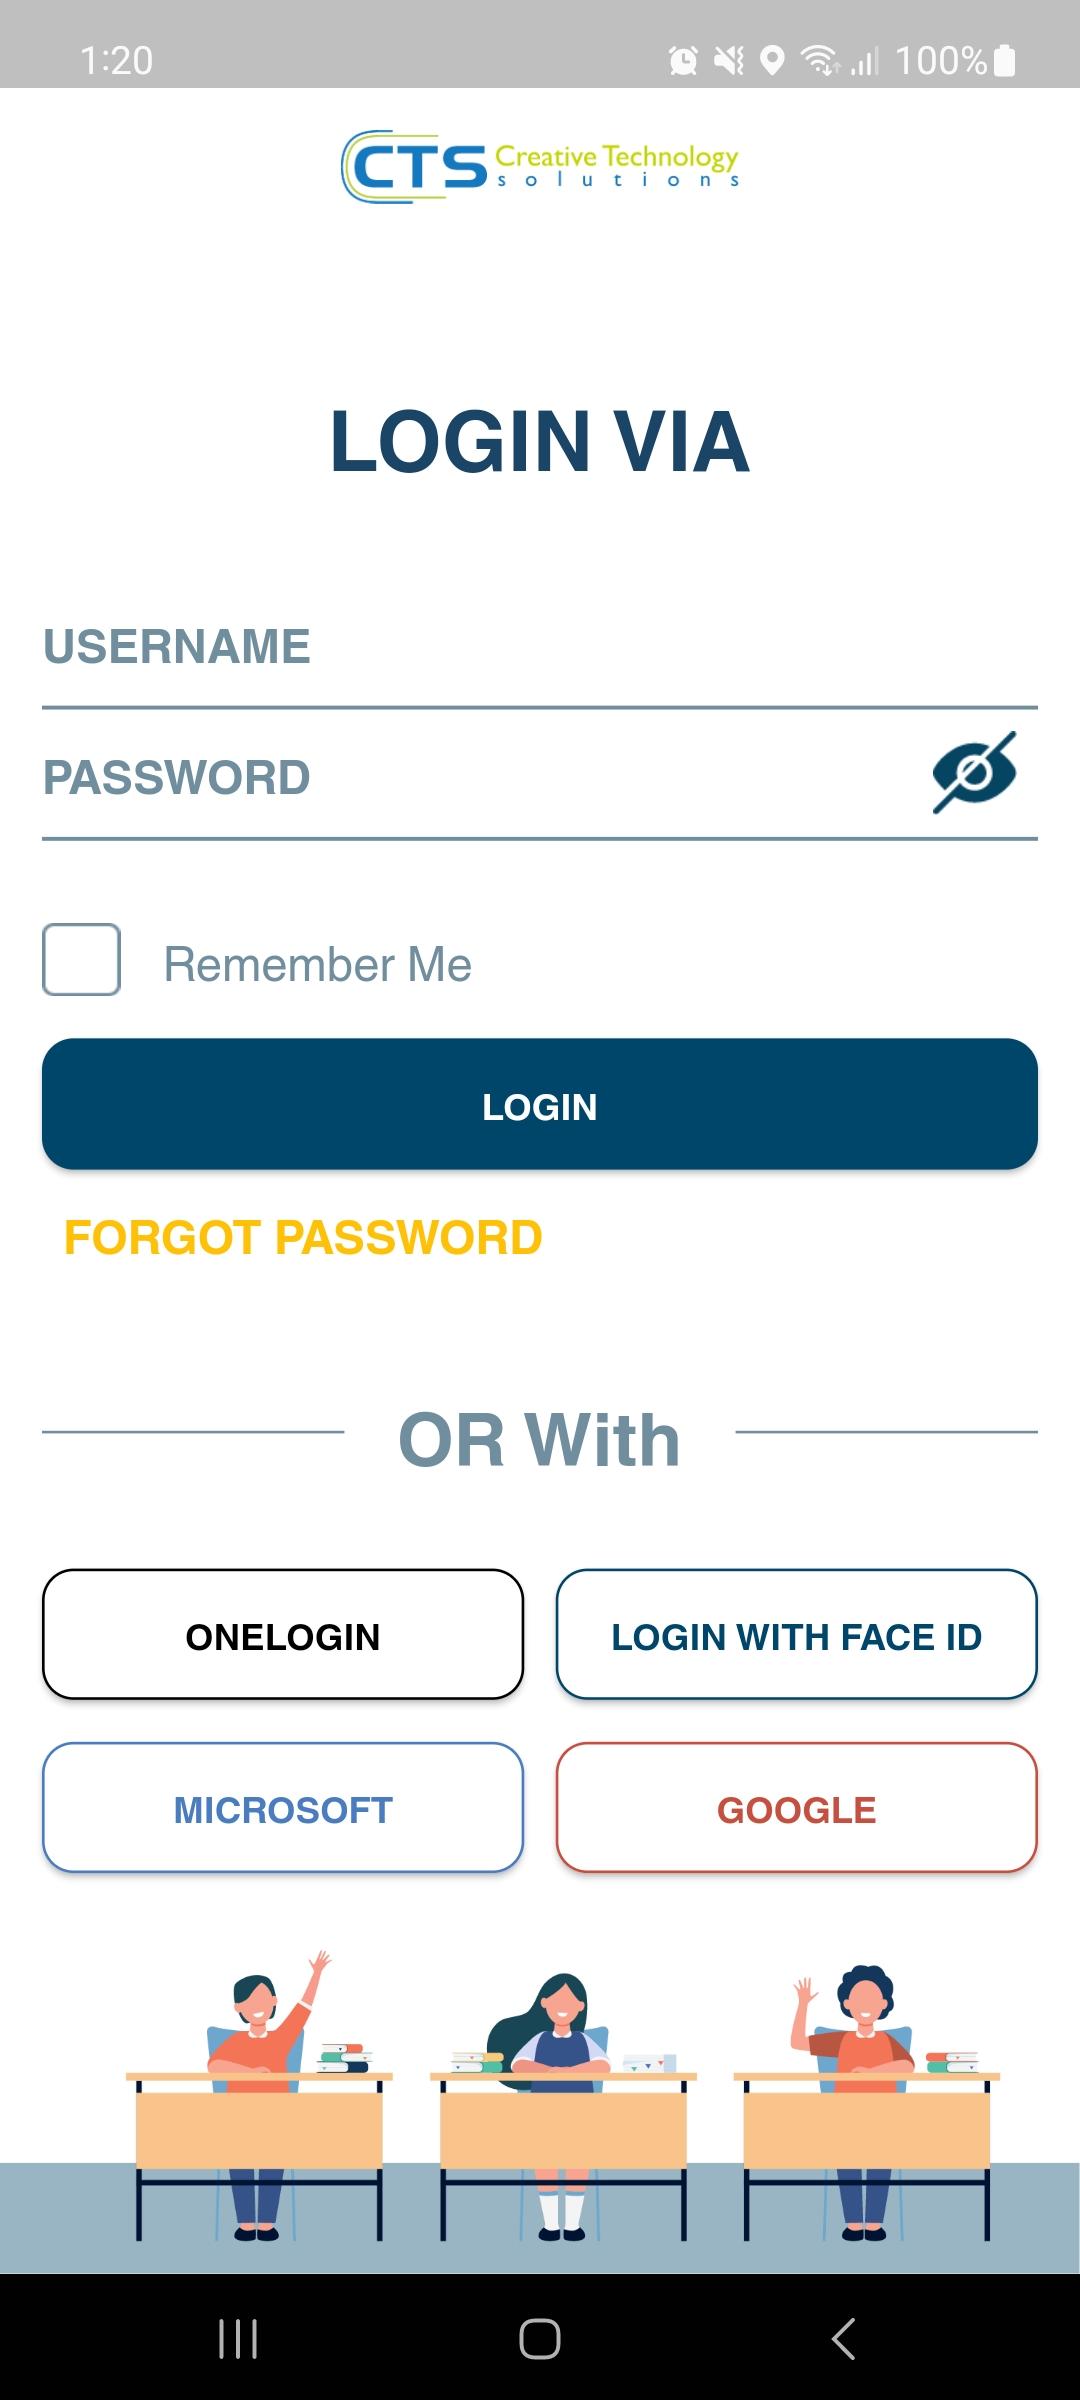Sign in with MICROSOFT
Image resolution: width=1080 pixels, height=2400 pixels.
283,1808
